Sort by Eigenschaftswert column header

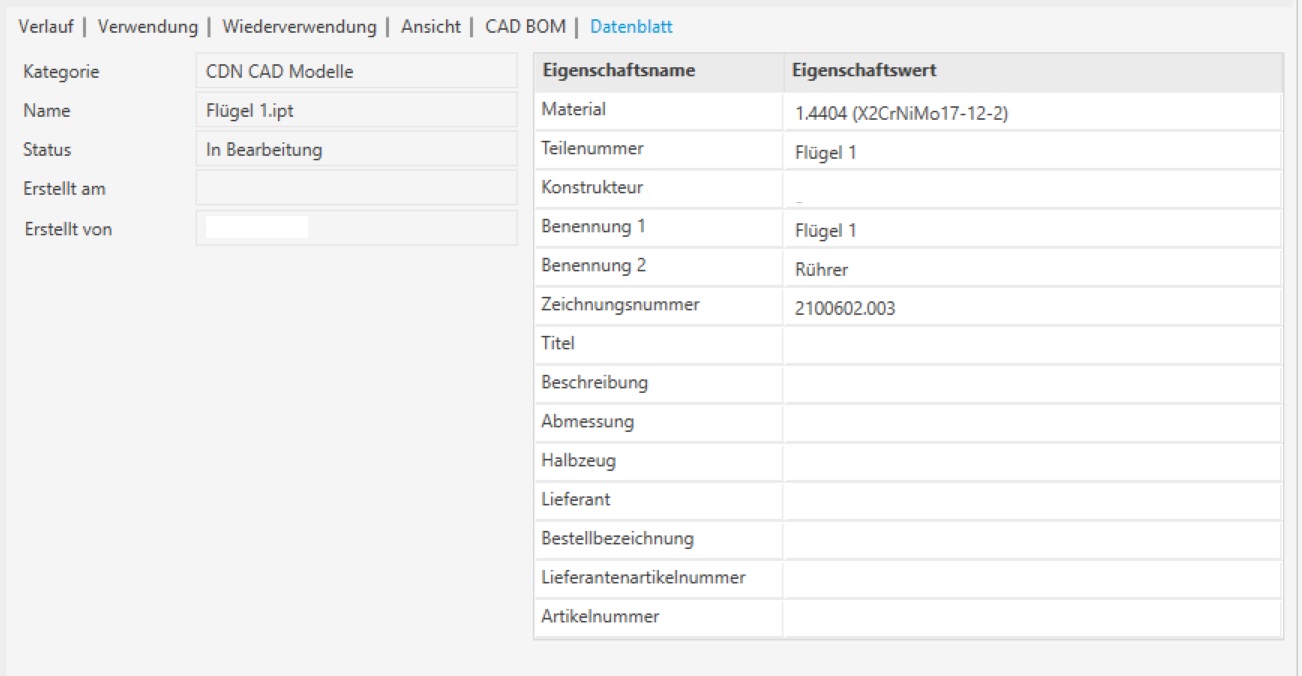(x=1033, y=71)
